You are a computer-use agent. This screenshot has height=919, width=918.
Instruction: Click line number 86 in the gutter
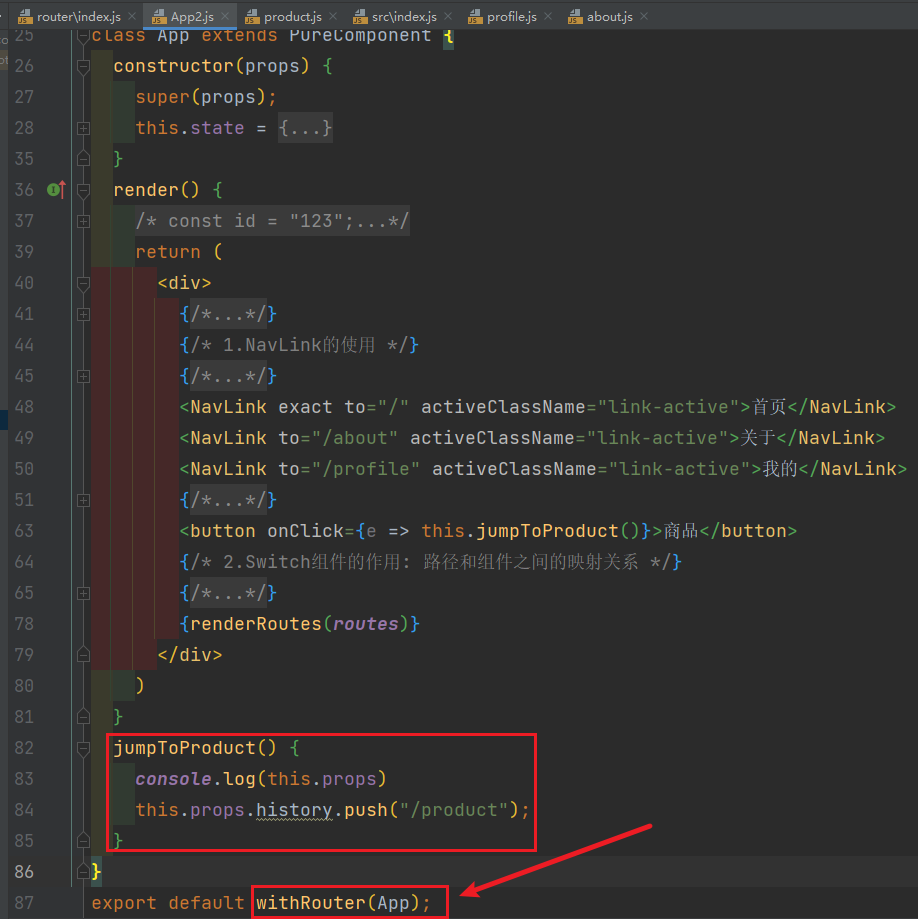pyautogui.click(x=24, y=872)
